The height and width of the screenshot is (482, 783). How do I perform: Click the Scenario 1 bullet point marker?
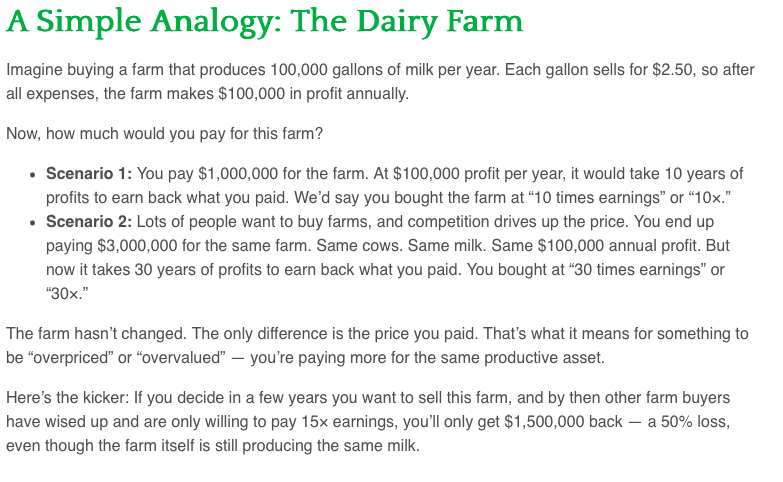[x=35, y=174]
